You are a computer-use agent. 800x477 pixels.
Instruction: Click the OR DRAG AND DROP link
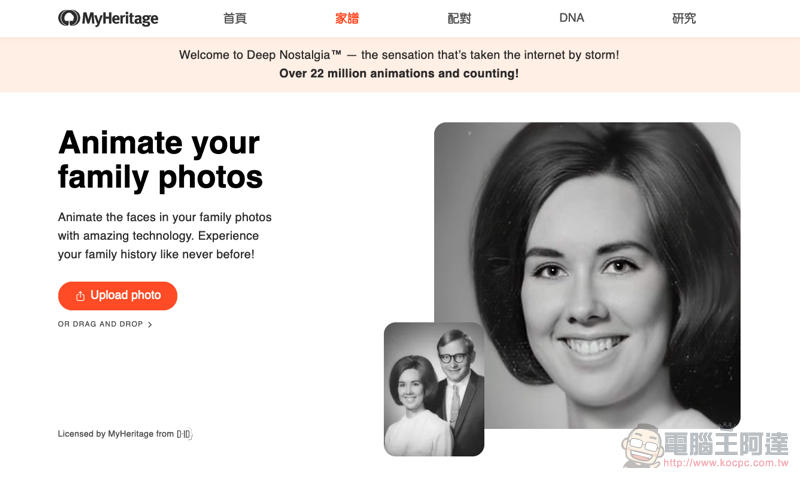coord(101,324)
